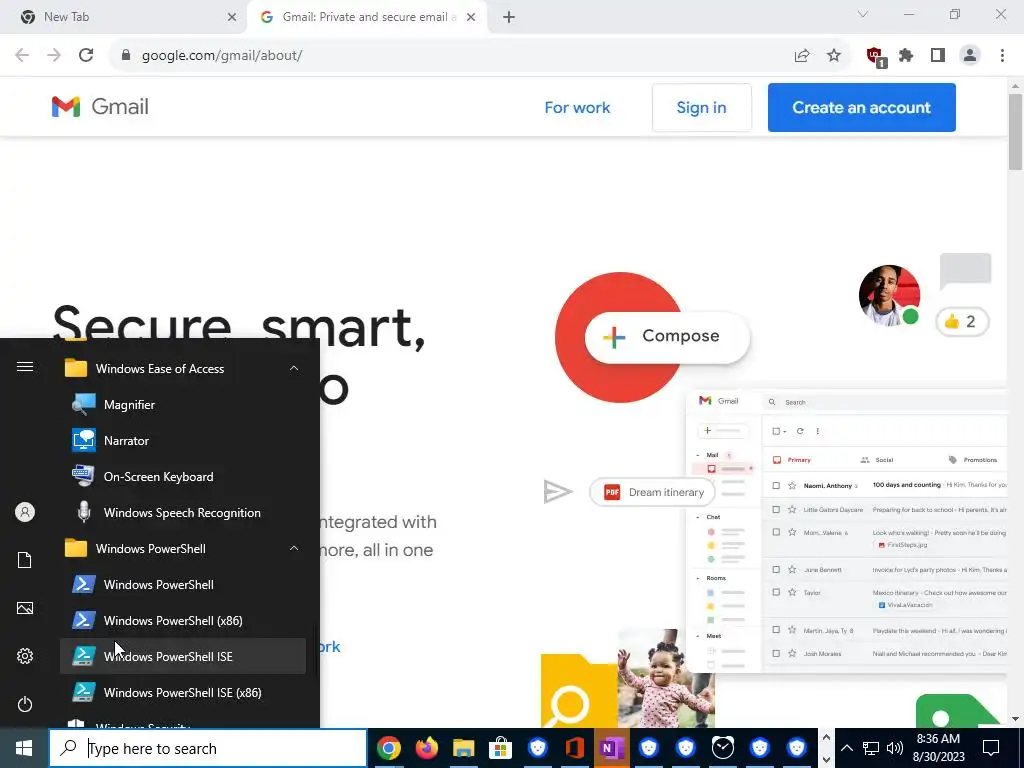Open Chrome three-dot menu

(x=1002, y=56)
